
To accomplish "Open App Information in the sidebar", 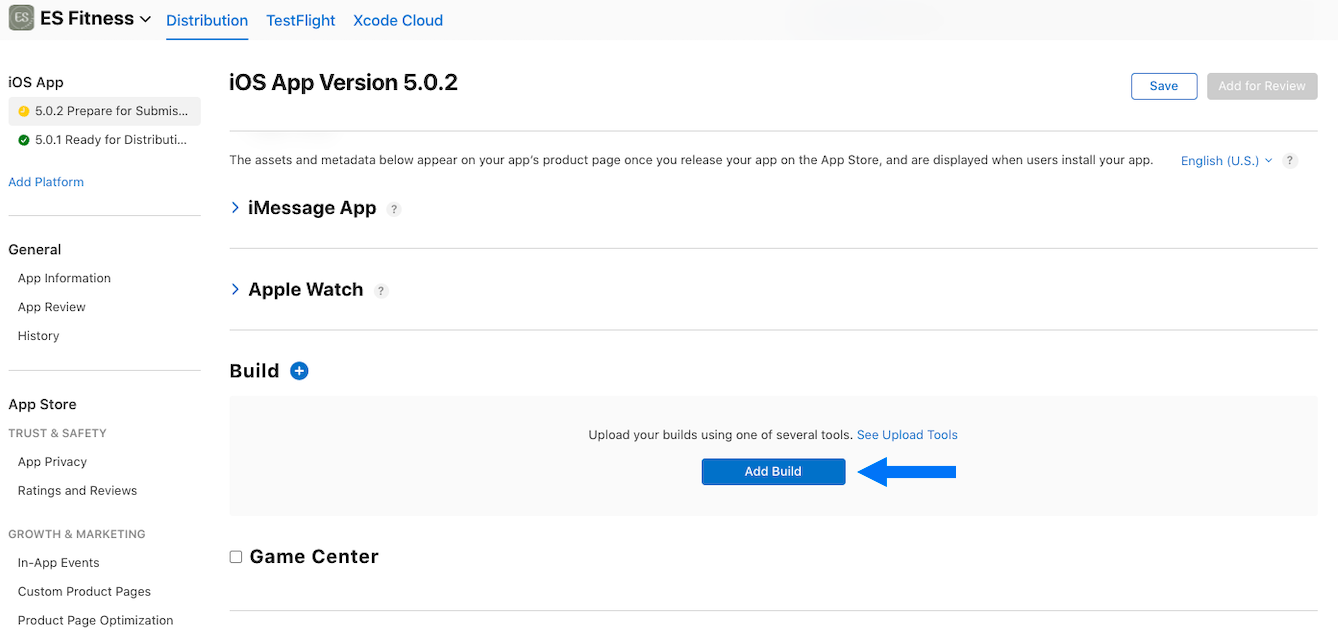I will 64,278.
